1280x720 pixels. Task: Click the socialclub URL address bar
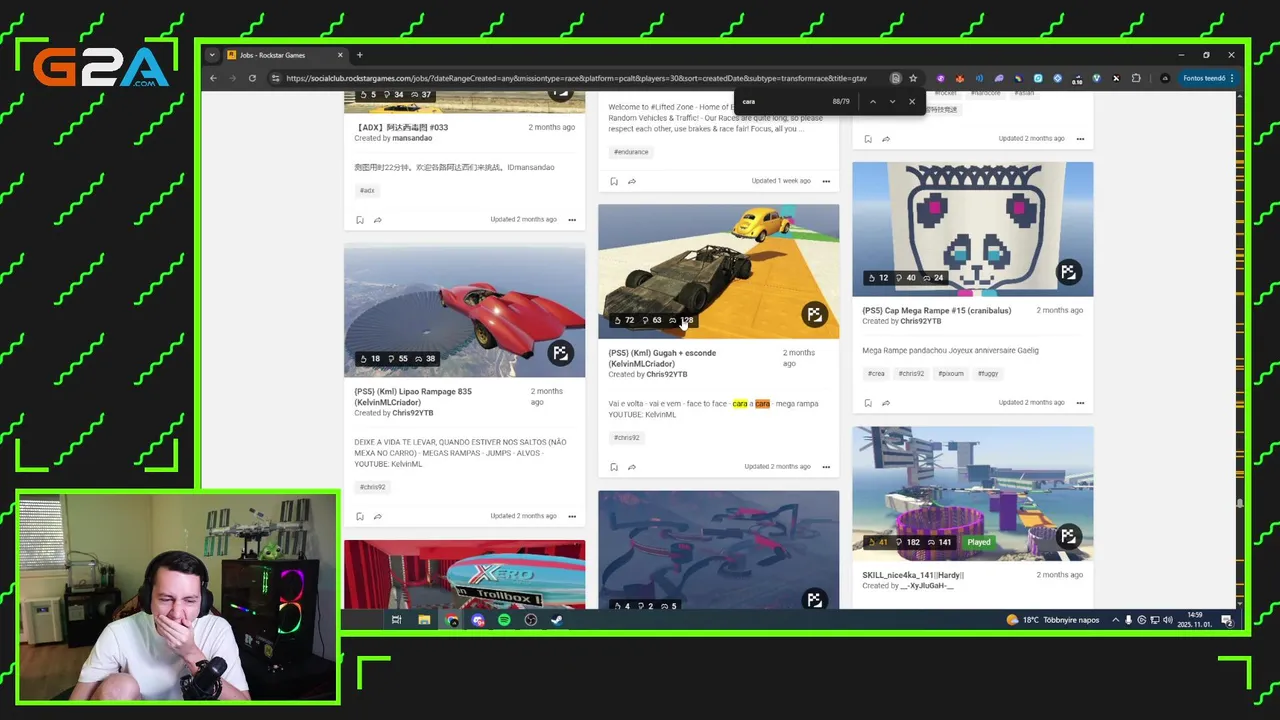(x=576, y=78)
